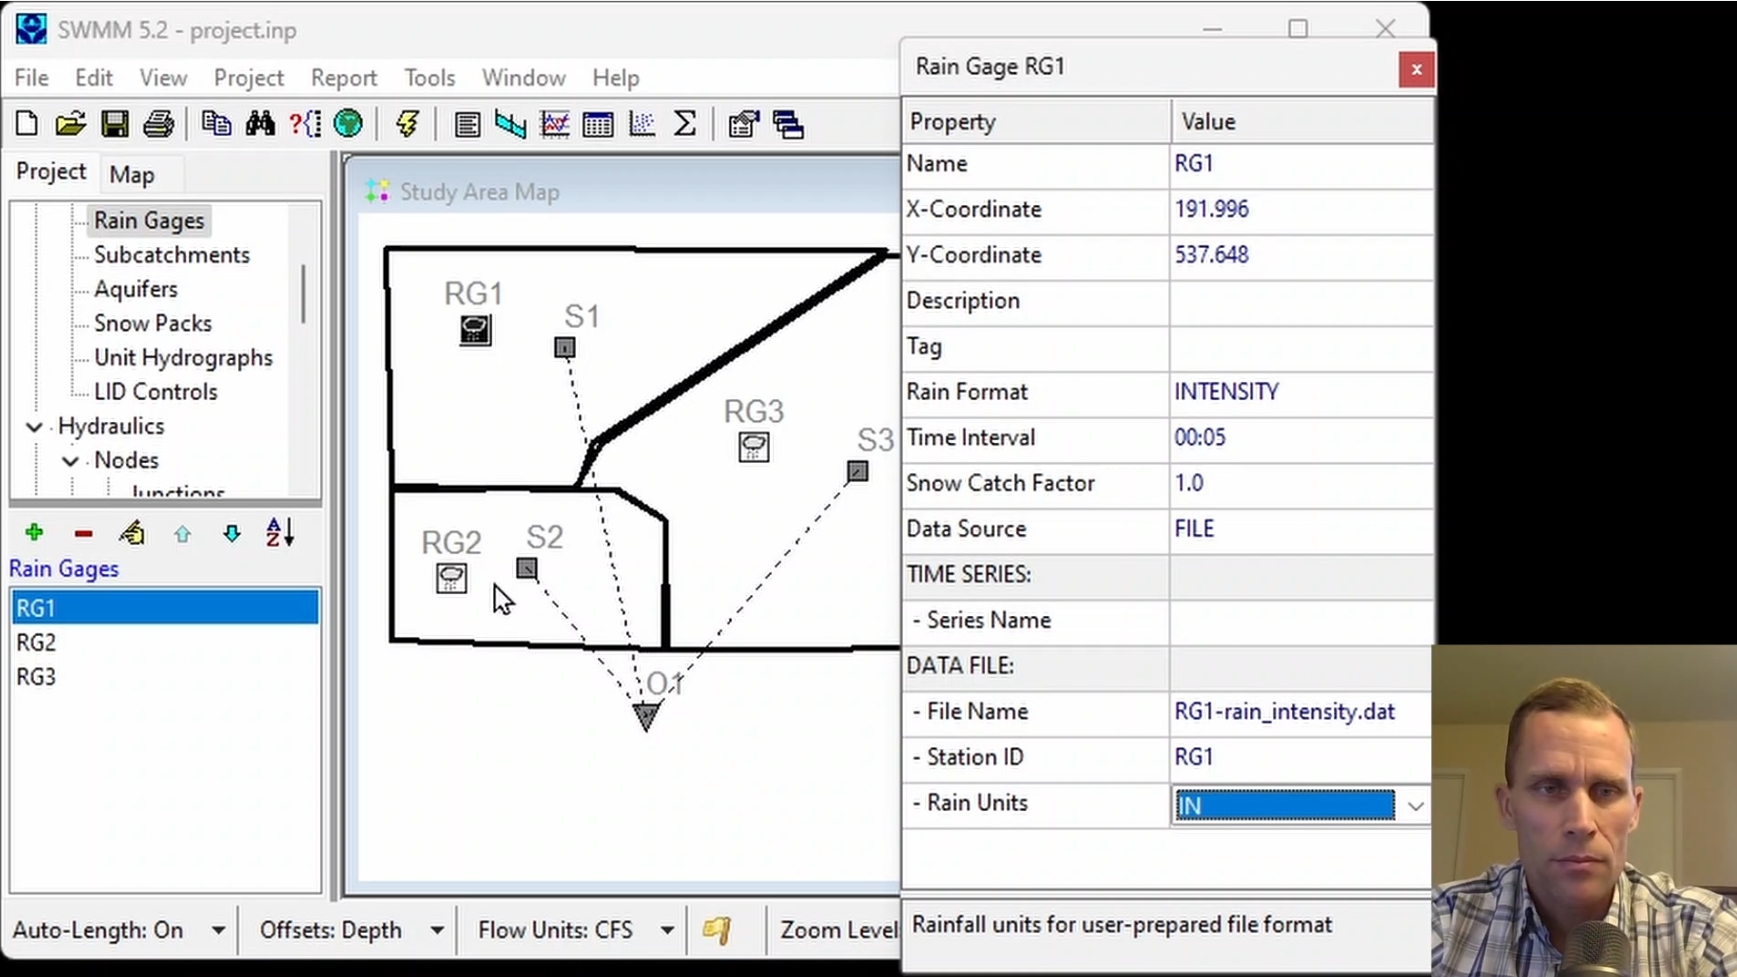Screen dimensions: 1737x977
Task: Select outfall O1 triangle on map
Action: click(646, 716)
